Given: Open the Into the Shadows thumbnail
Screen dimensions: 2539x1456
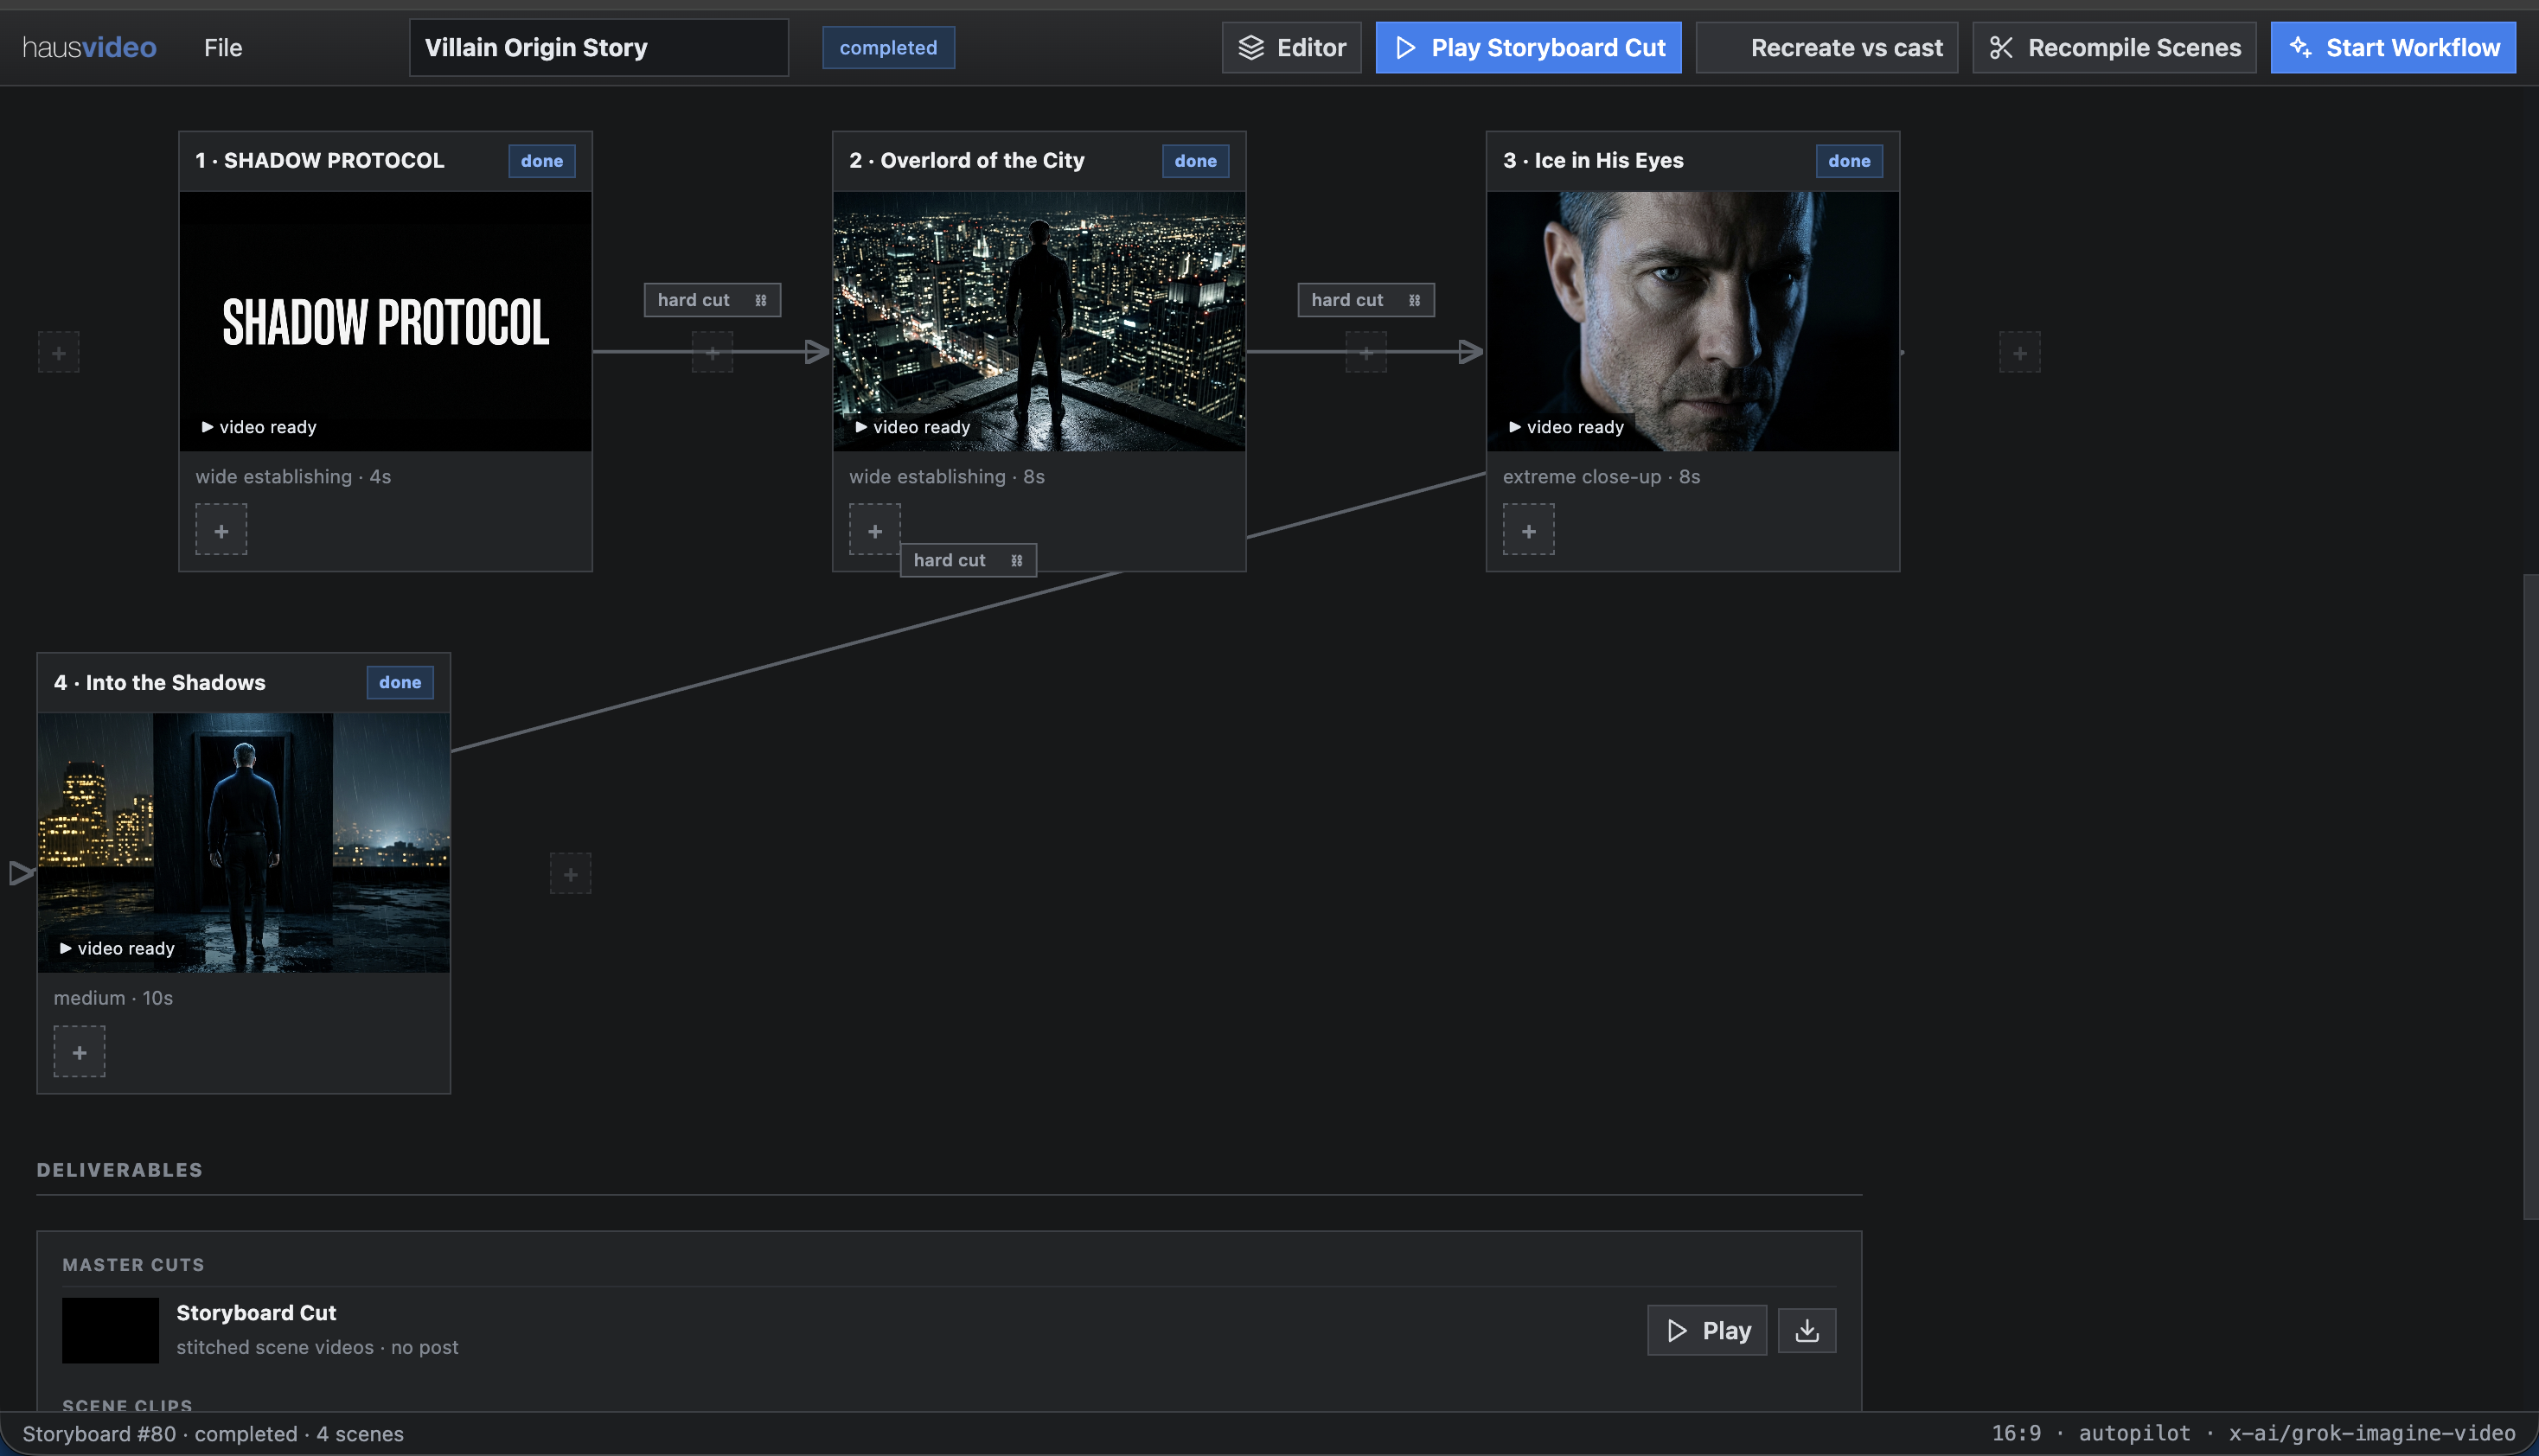Looking at the screenshot, I should click(x=243, y=842).
